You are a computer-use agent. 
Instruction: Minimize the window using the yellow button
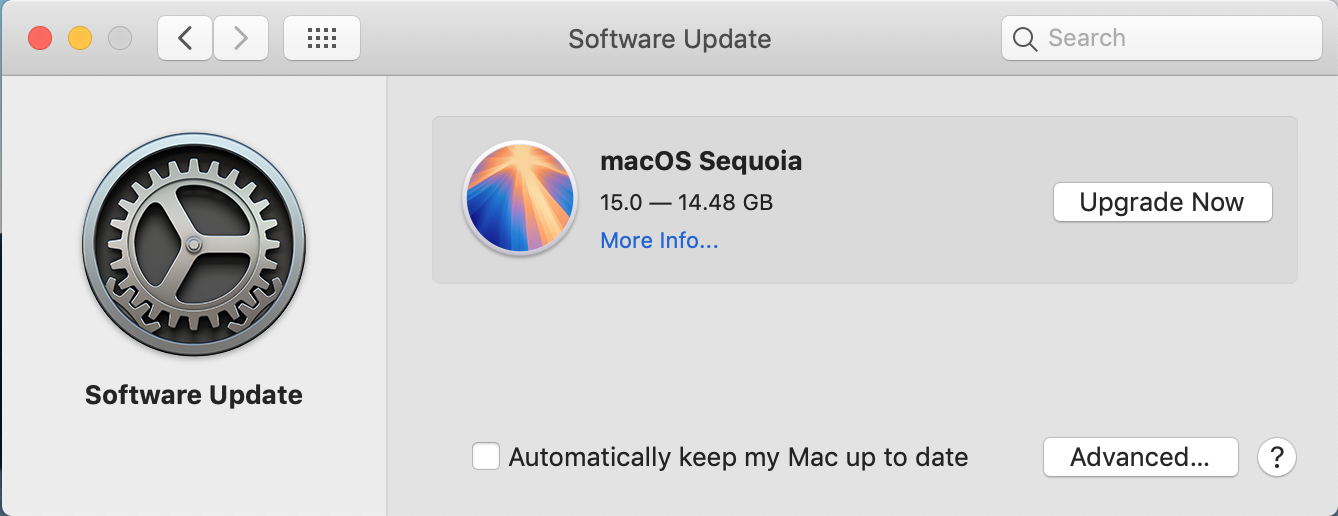80,39
